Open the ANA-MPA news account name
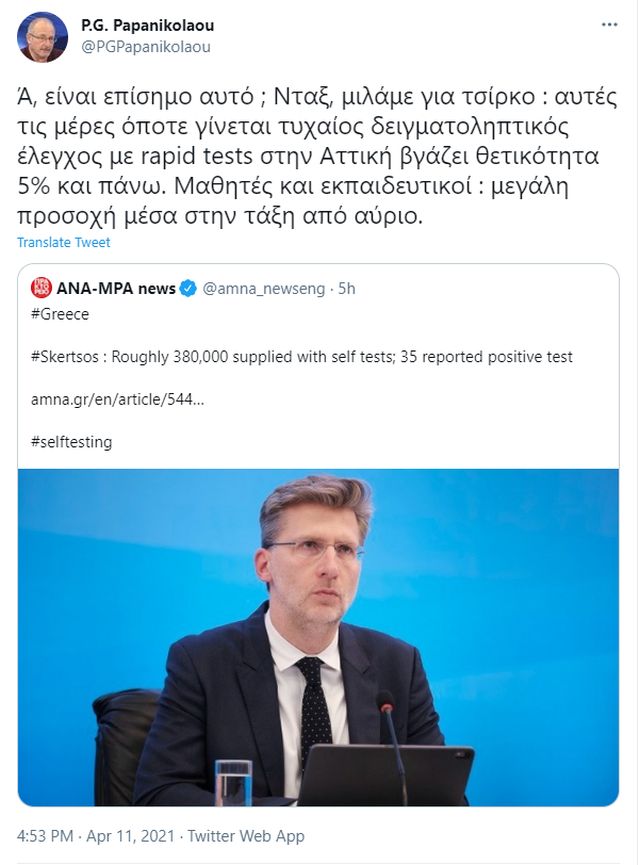The width and height of the screenshot is (640, 865). pos(116,288)
